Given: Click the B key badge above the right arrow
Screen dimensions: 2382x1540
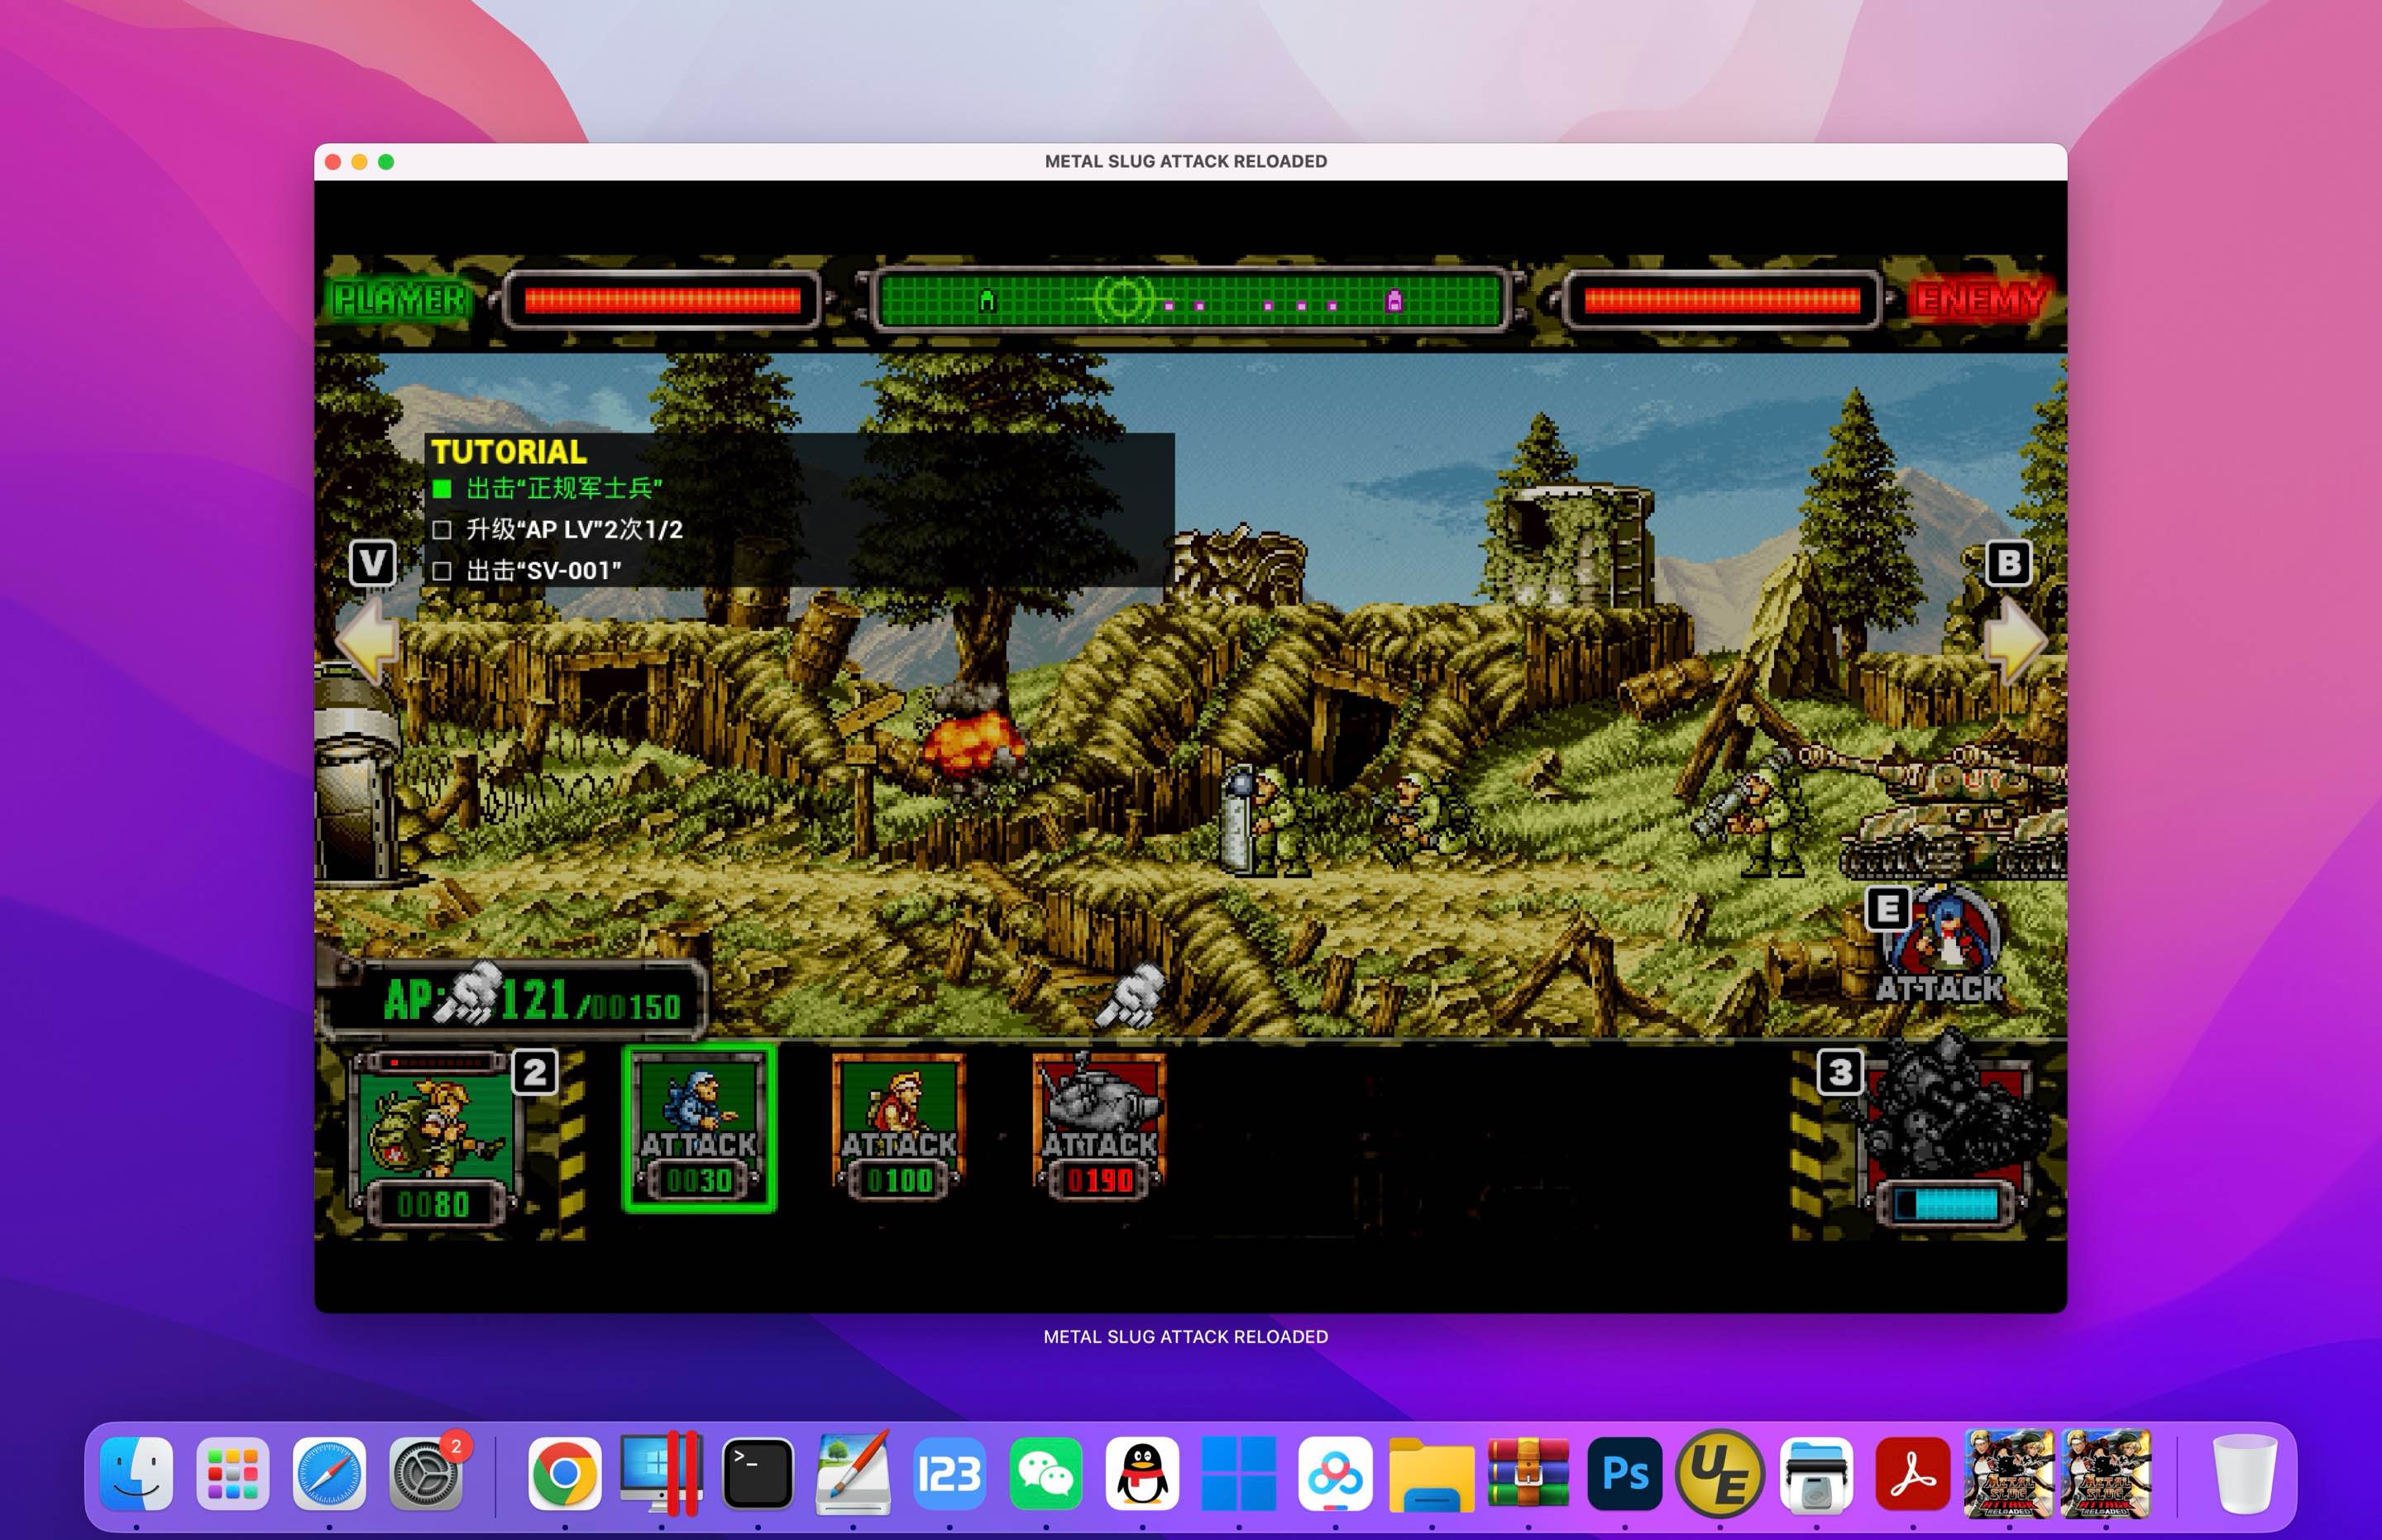Looking at the screenshot, I should [2009, 563].
